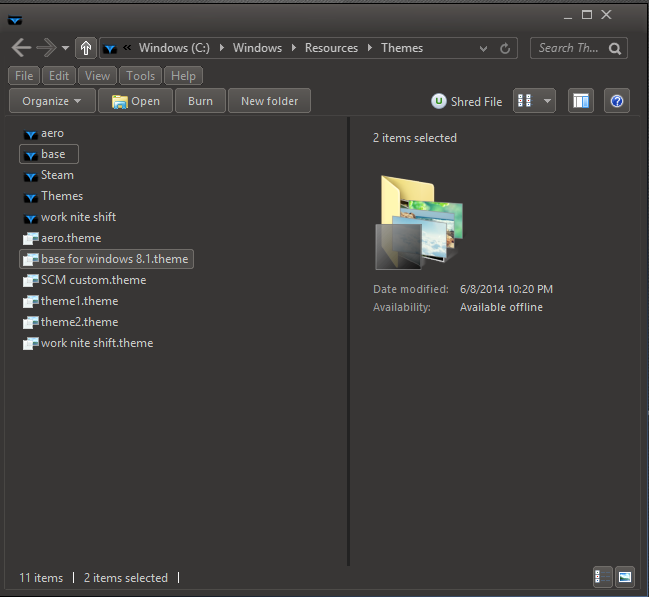649x597 pixels.
Task: Open the Organize dropdown
Action: pyautogui.click(x=52, y=101)
